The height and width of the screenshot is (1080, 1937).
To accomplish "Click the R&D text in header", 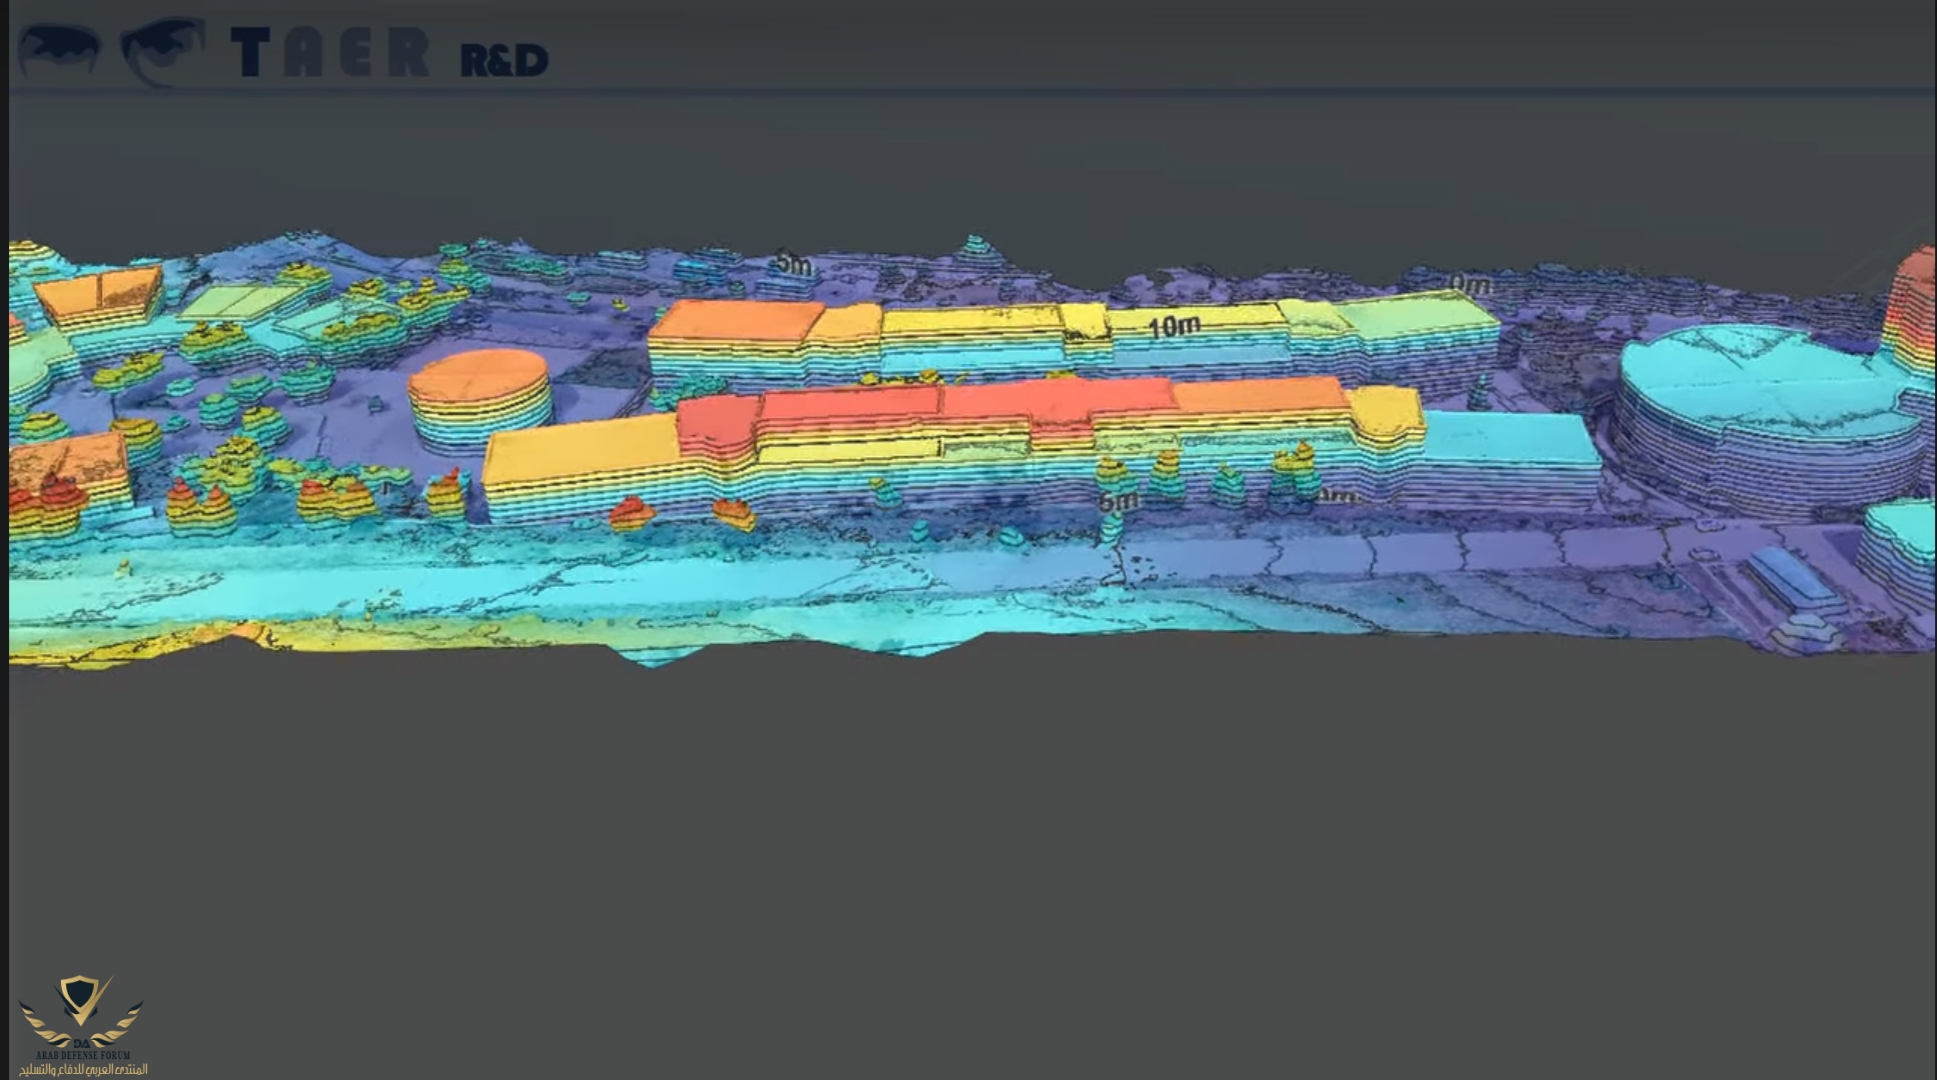I will [x=504, y=60].
